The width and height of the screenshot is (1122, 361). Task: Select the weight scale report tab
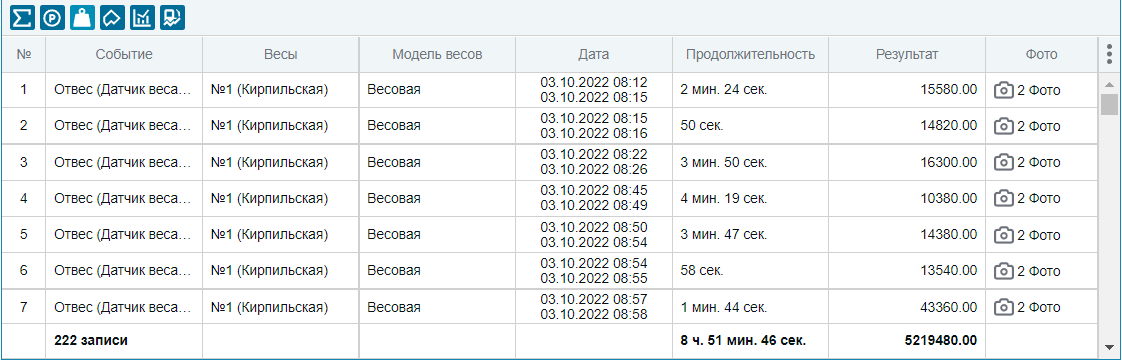[82, 18]
